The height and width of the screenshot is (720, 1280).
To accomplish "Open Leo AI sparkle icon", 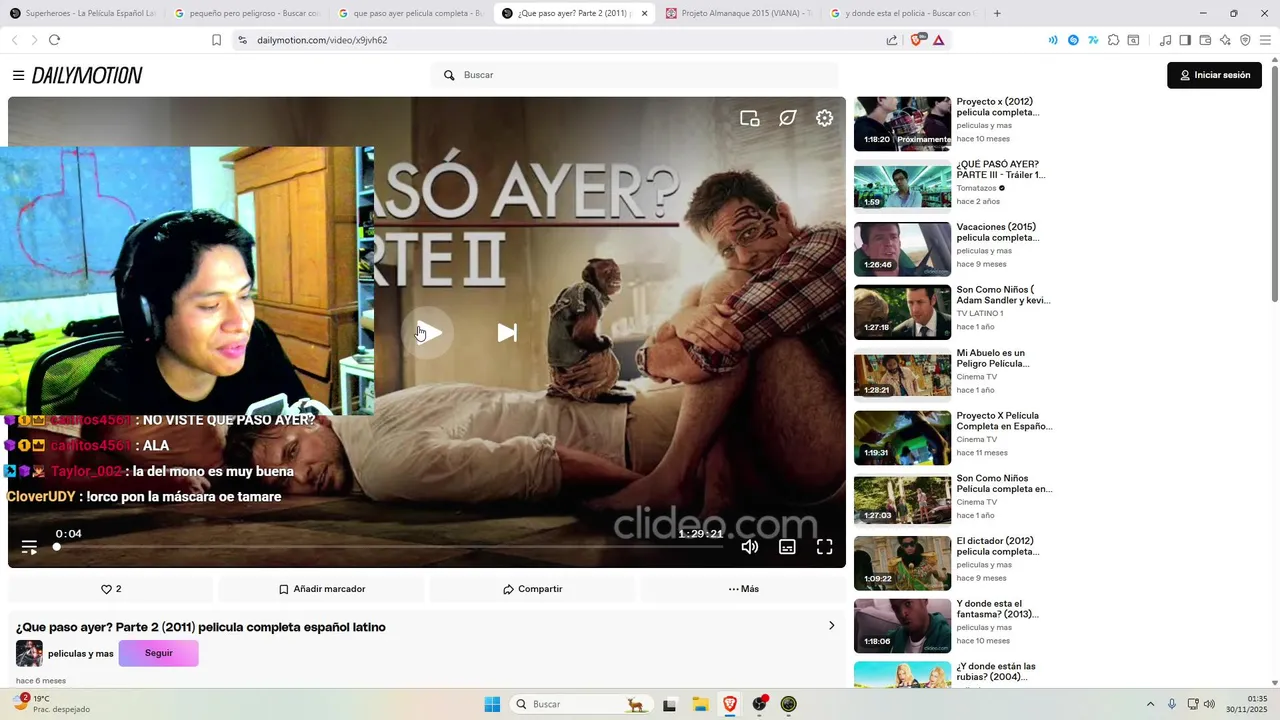I will (1225, 40).
